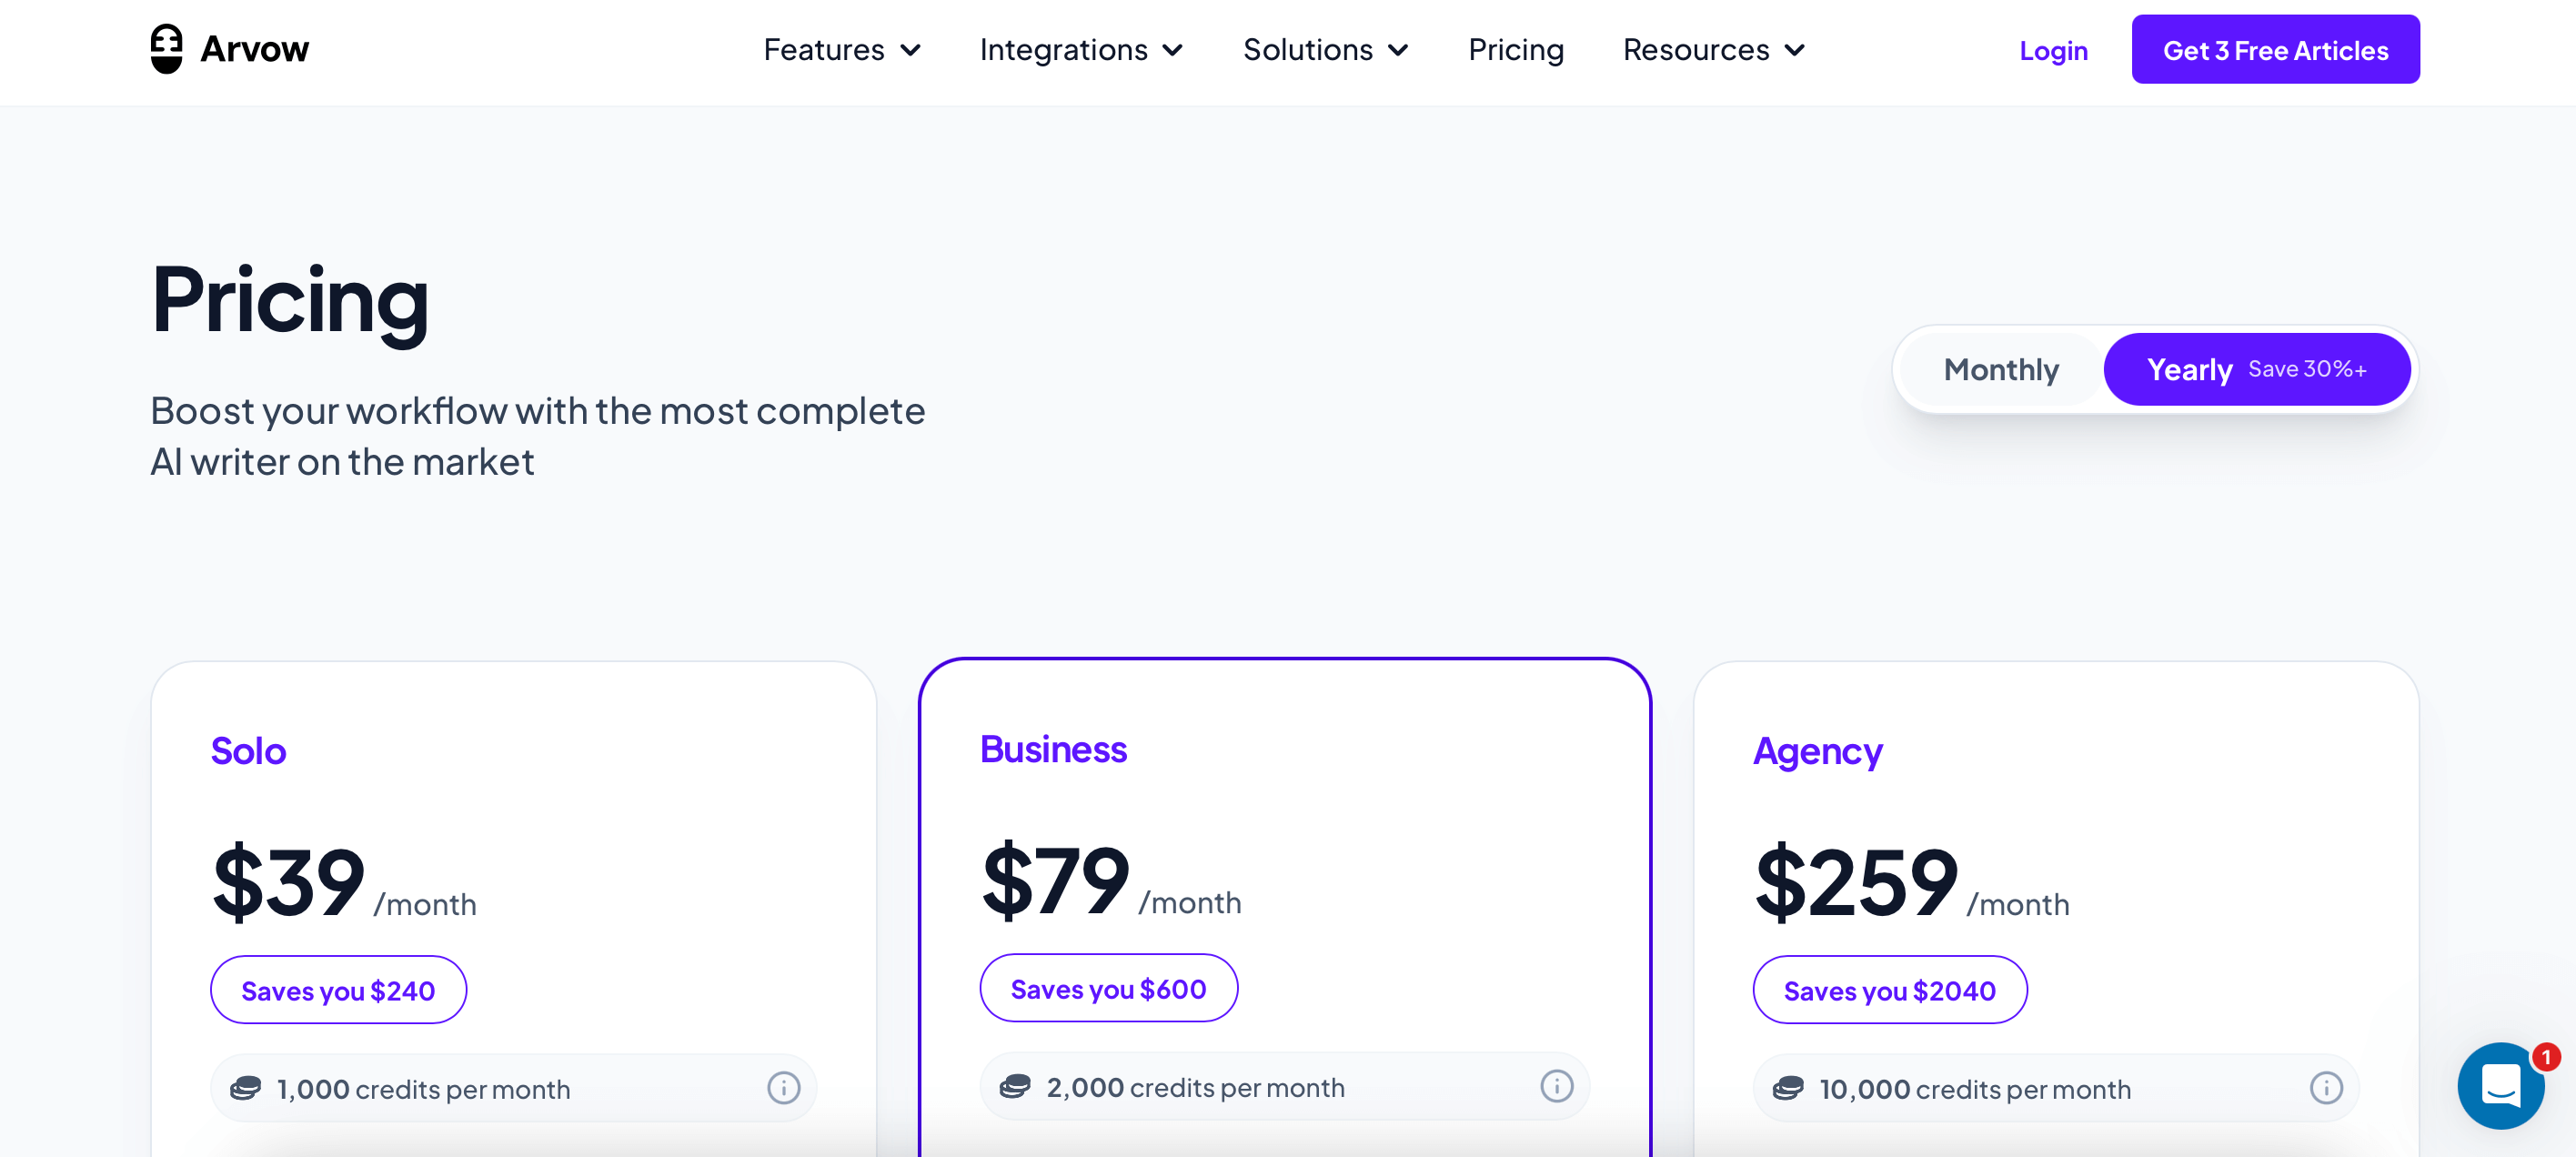This screenshot has height=1157, width=2576.
Task: Click the Login link
Action: pos(2053,50)
